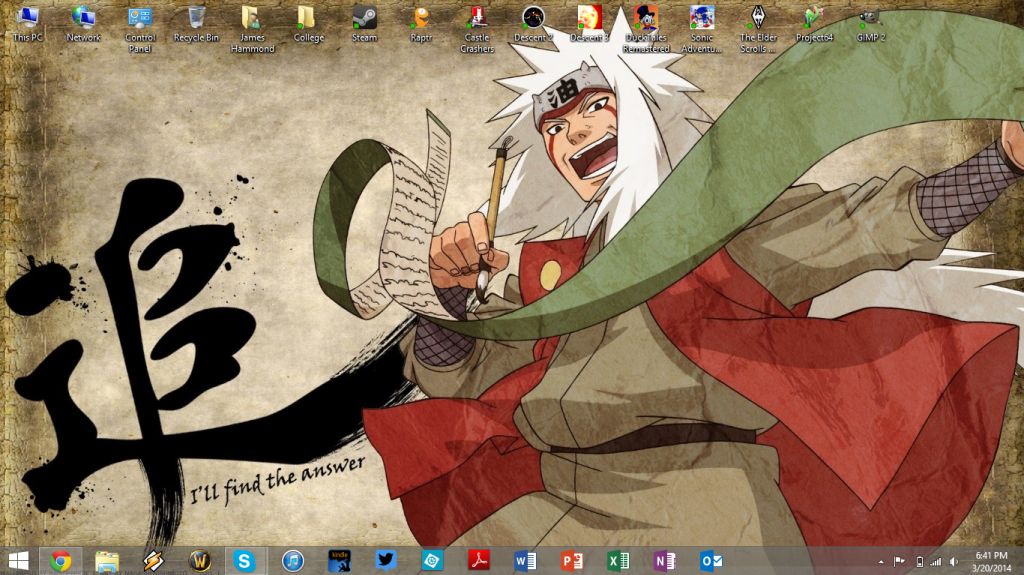
Task: Open Action Center flag icon
Action: (899, 561)
